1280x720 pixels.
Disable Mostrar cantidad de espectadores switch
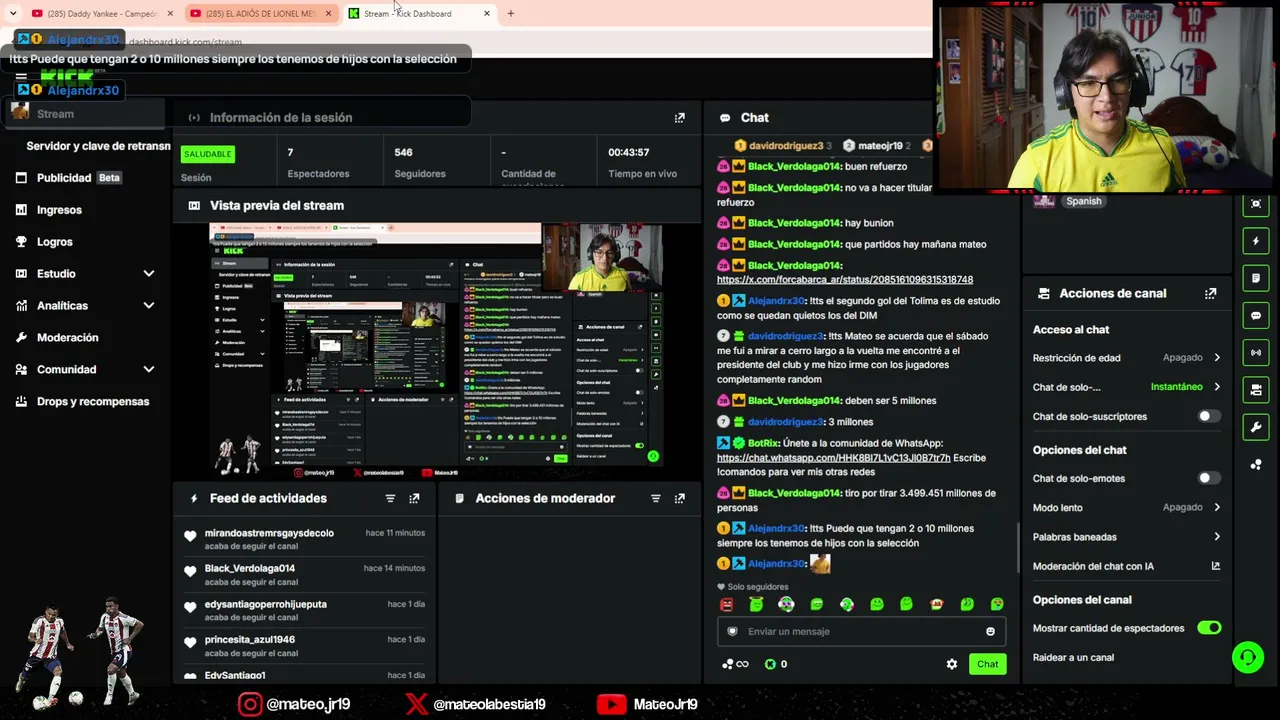(1209, 628)
